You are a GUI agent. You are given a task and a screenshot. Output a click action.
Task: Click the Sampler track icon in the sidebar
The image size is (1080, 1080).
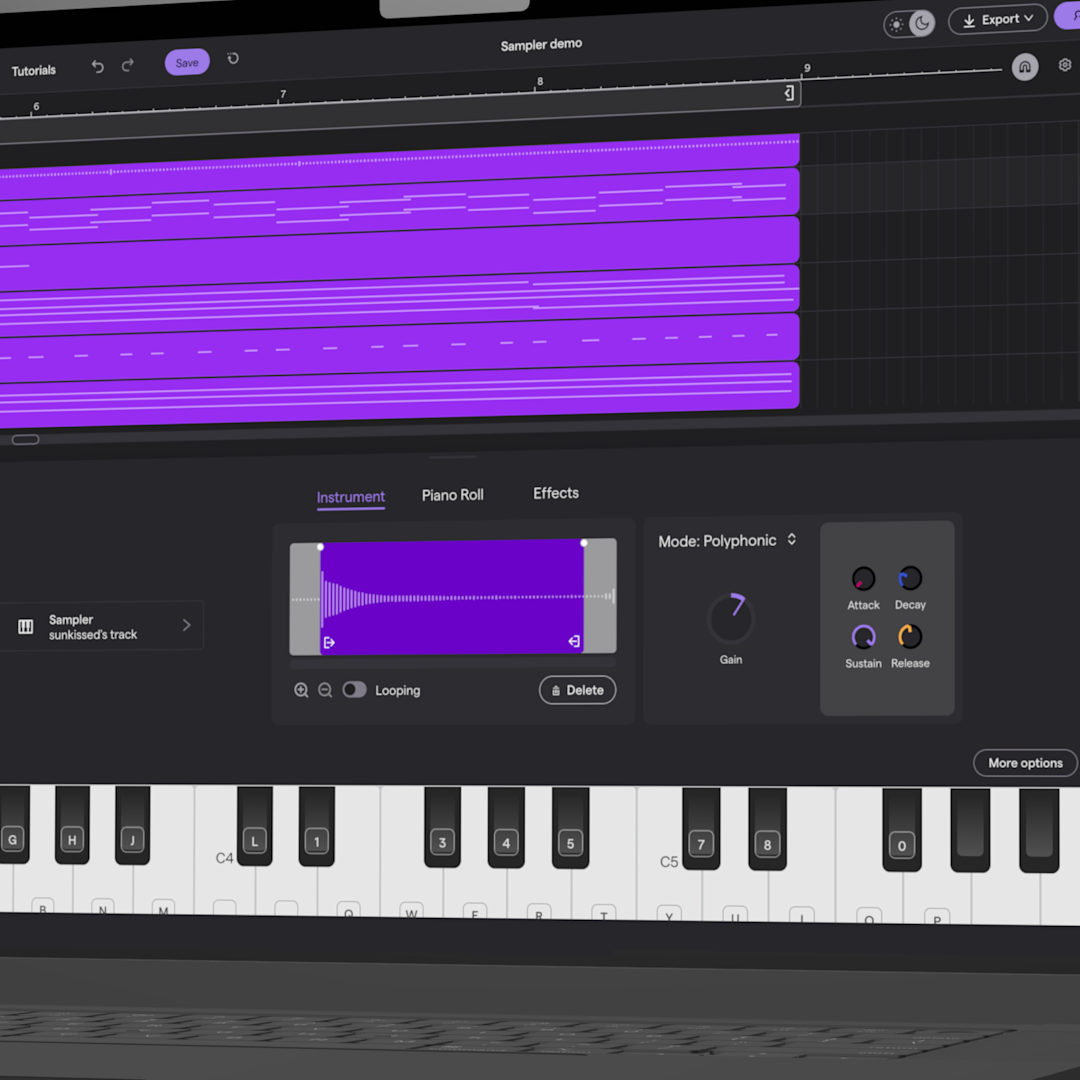[25, 626]
